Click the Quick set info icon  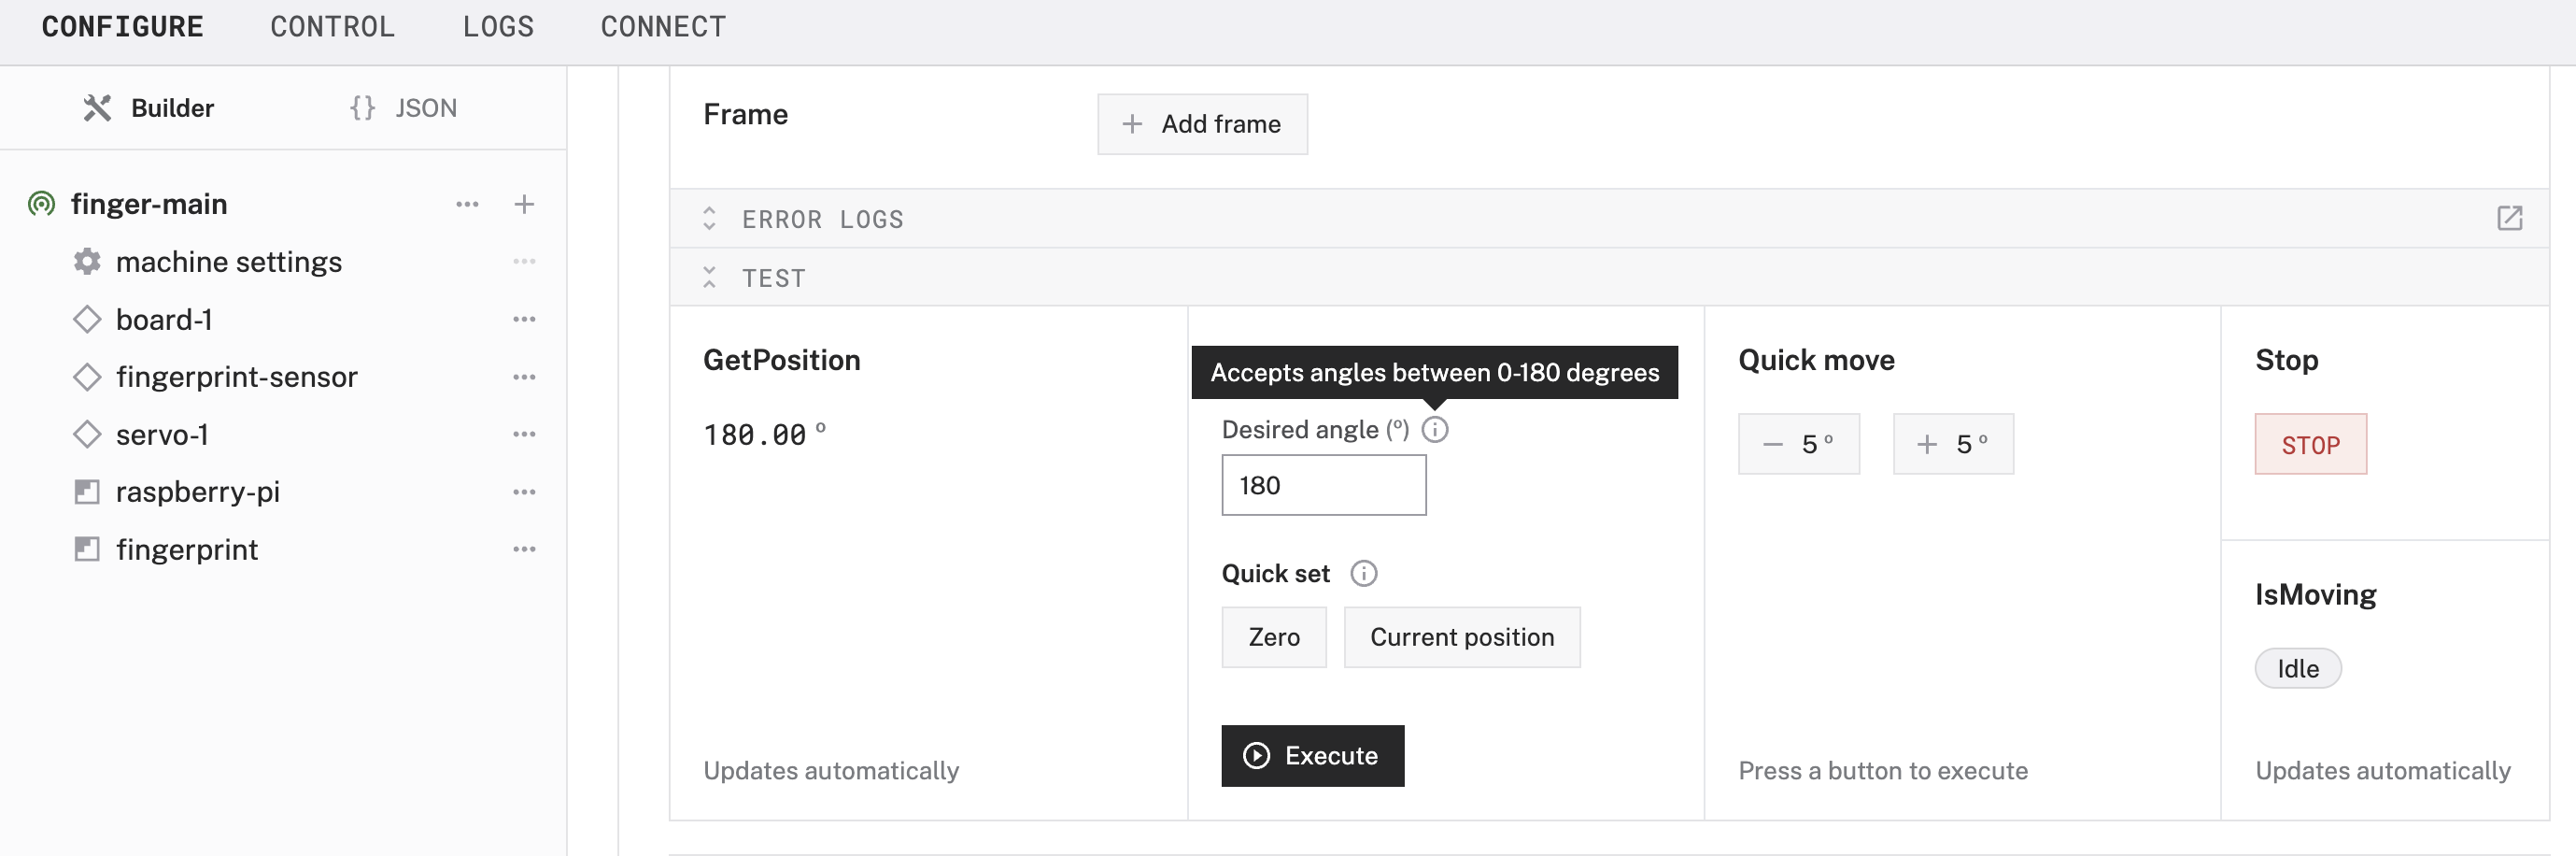1364,573
